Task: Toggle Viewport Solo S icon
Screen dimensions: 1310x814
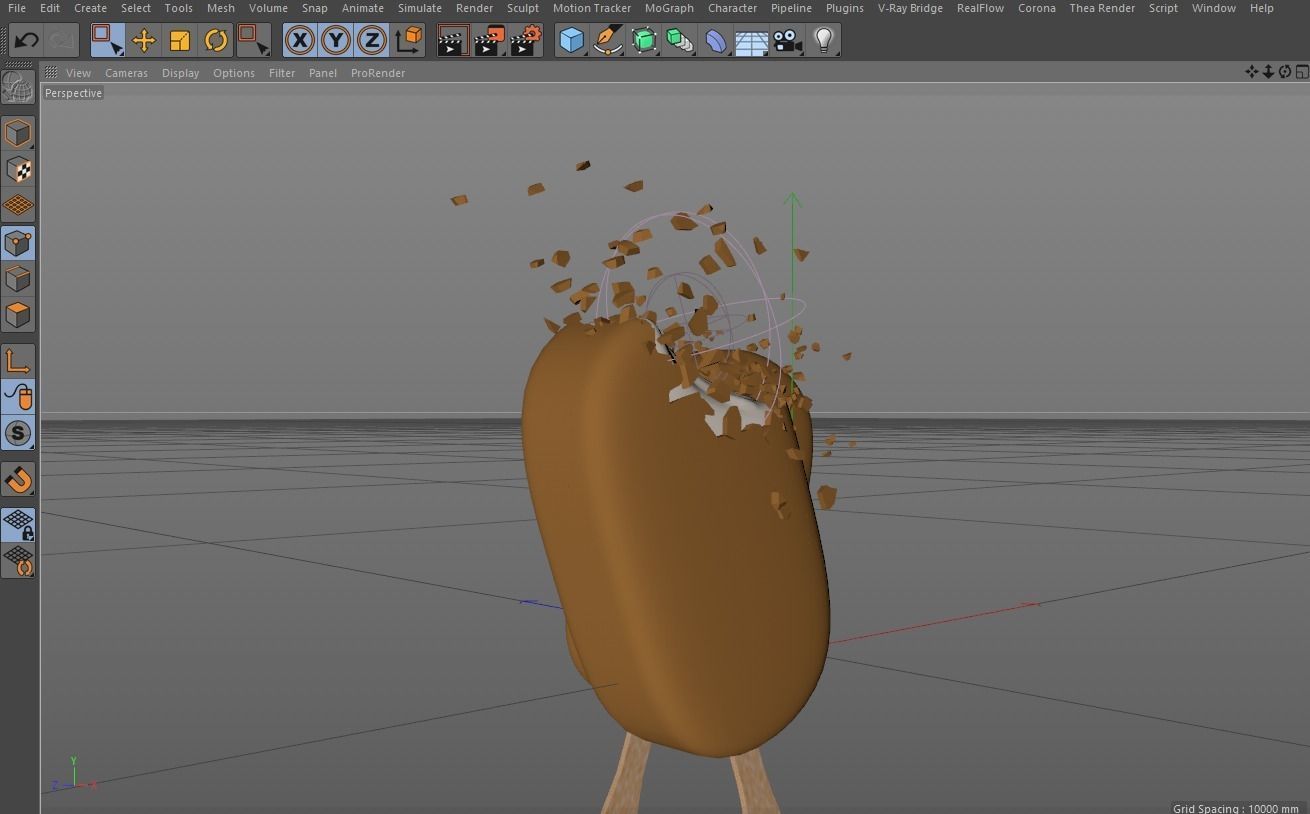Action: click(x=18, y=433)
